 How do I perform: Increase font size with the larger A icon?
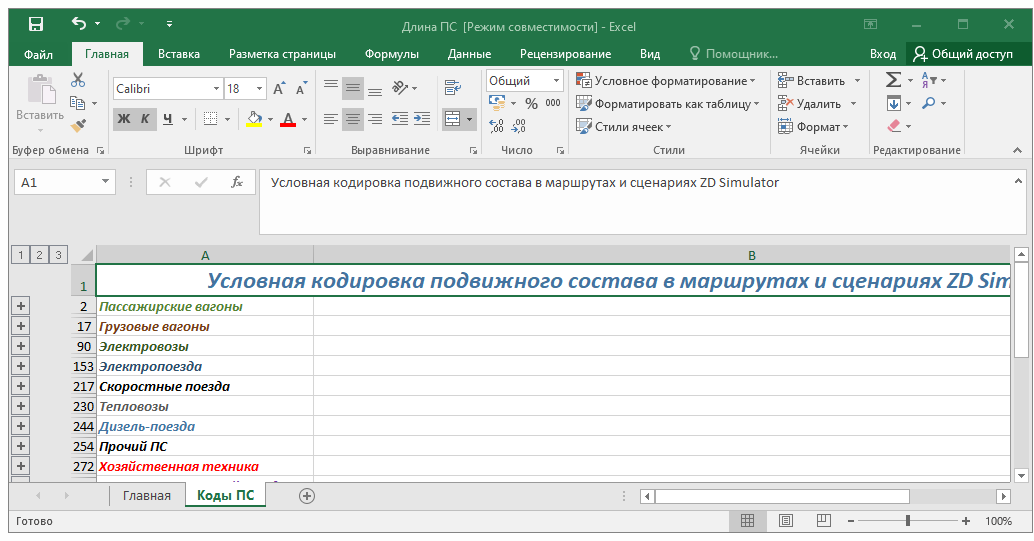(x=279, y=89)
